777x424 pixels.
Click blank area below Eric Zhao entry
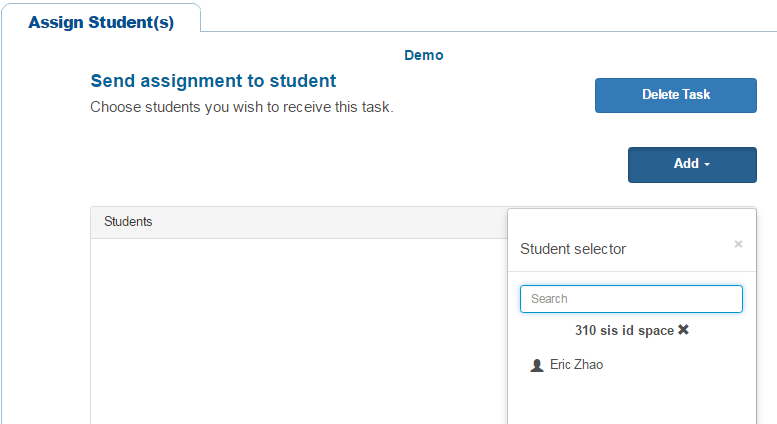[x=631, y=400]
